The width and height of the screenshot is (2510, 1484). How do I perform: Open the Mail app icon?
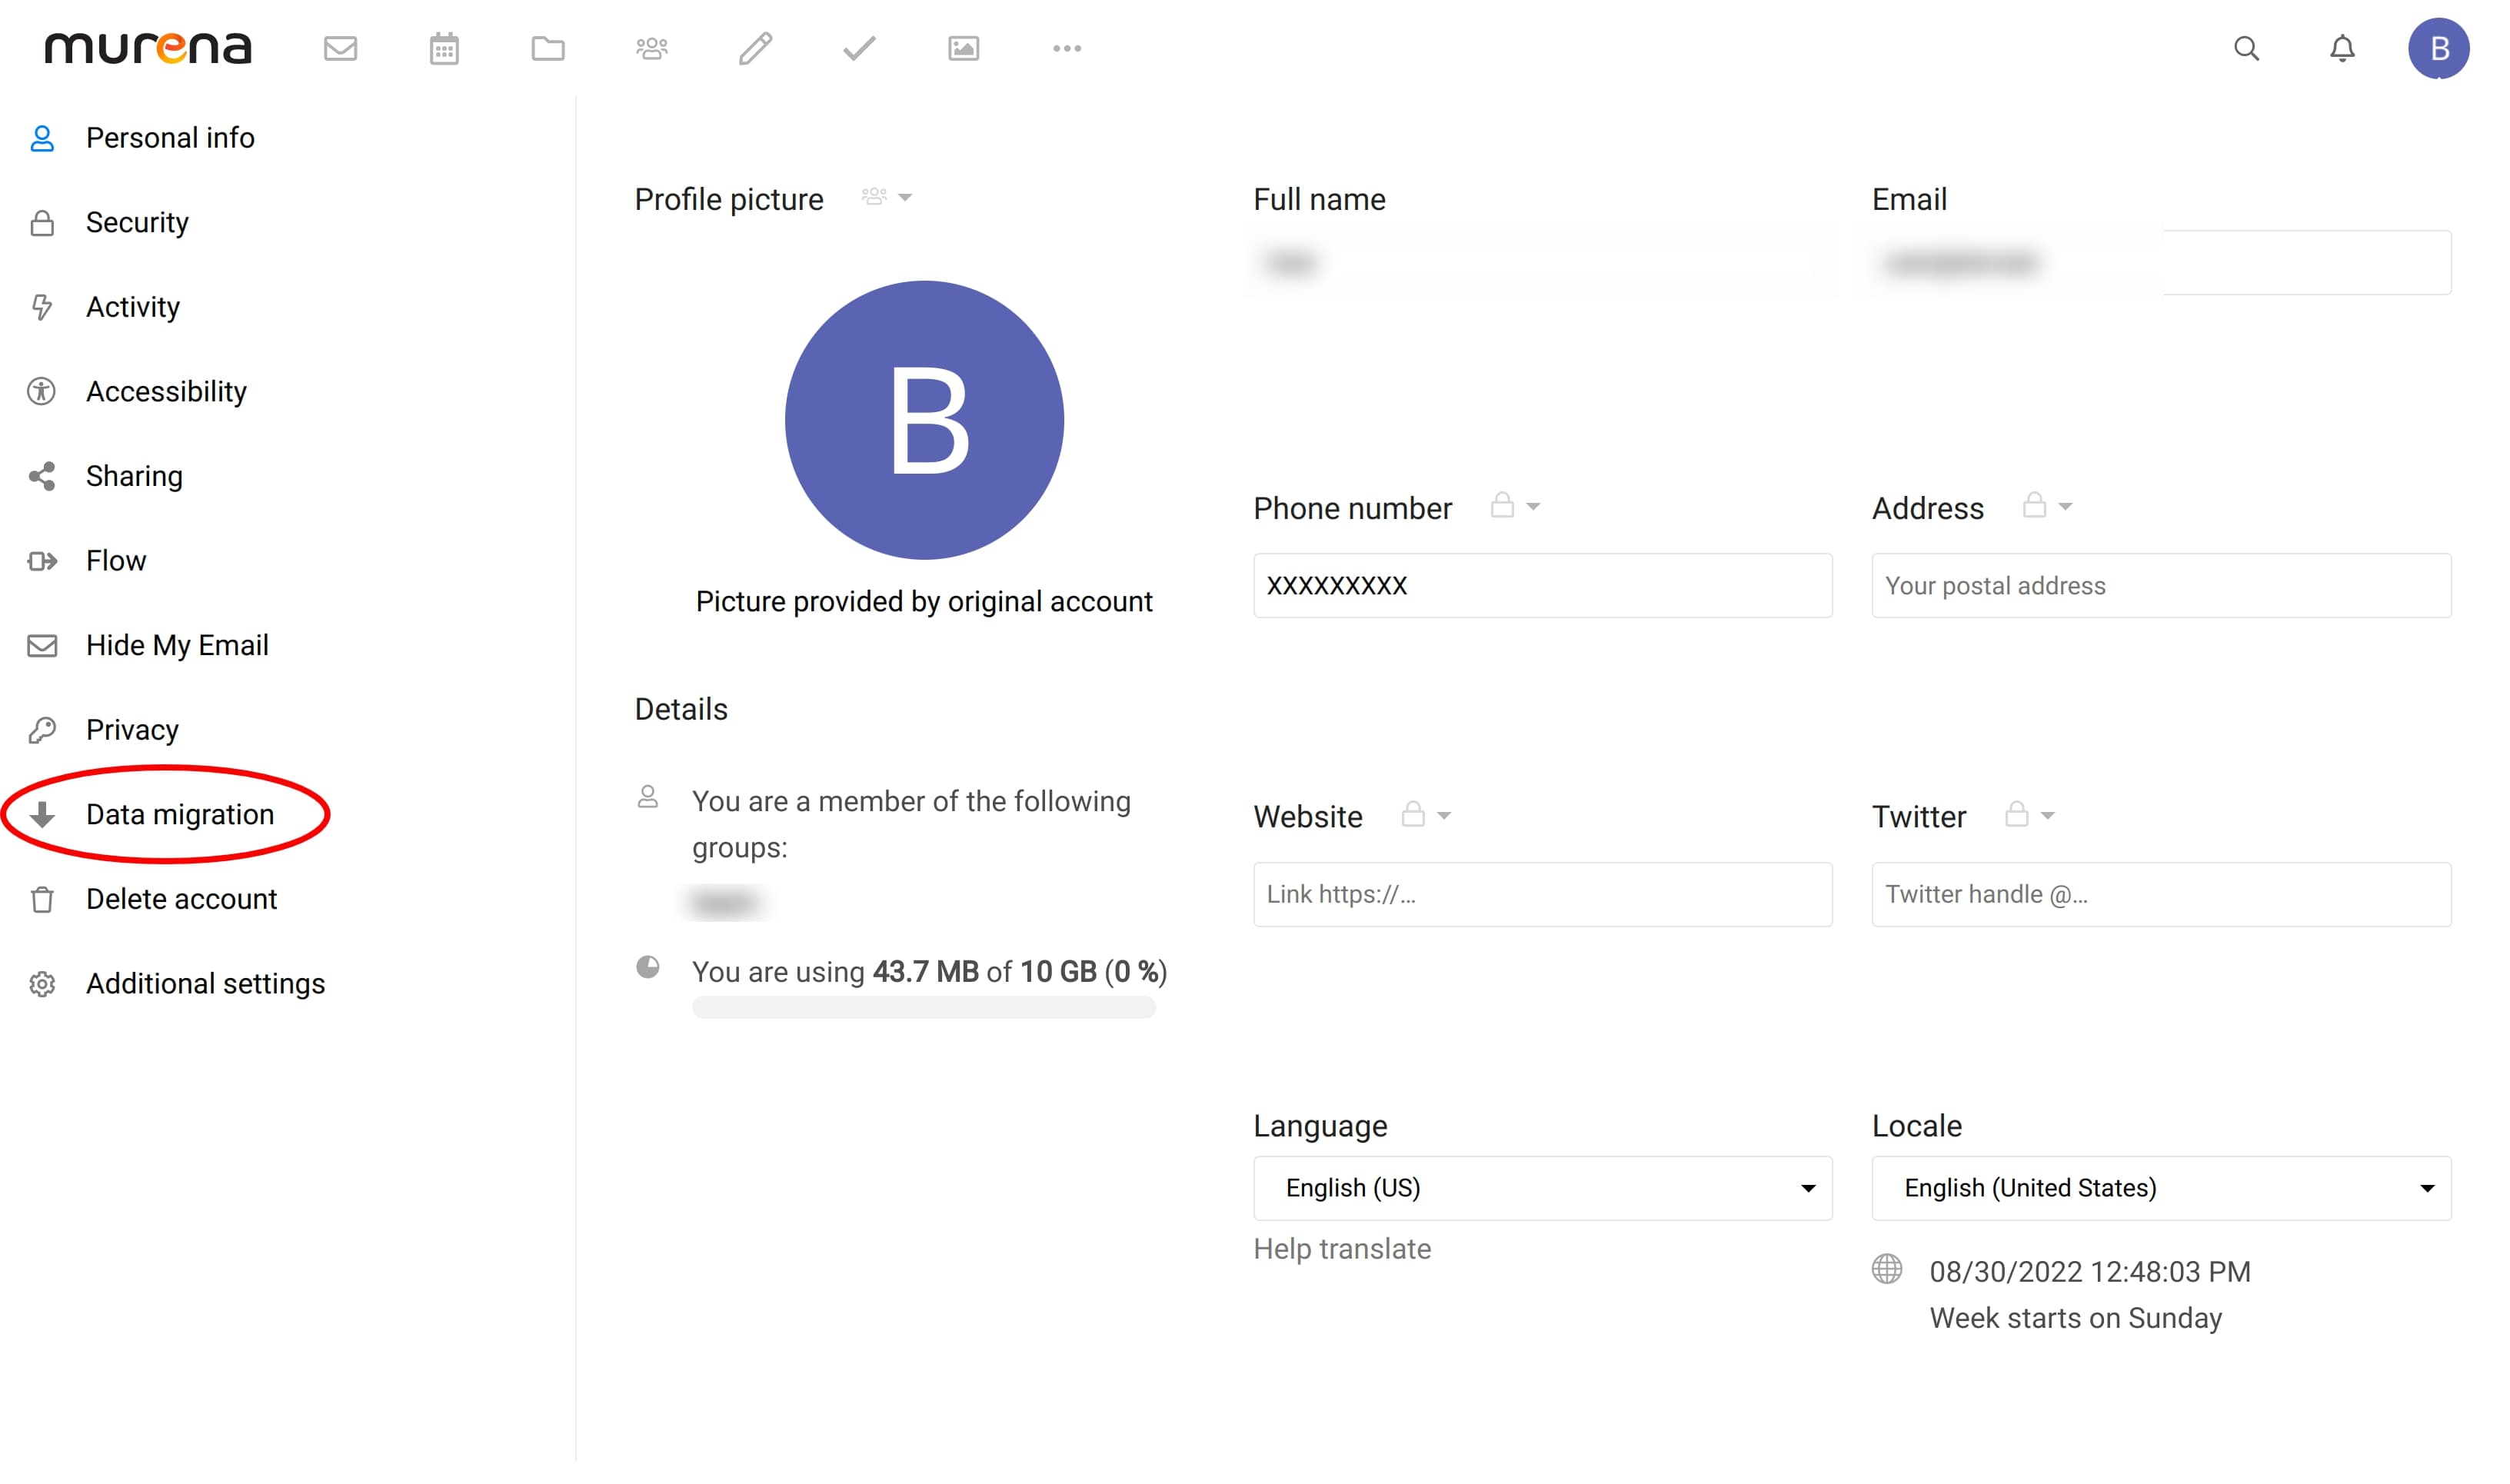[x=340, y=47]
